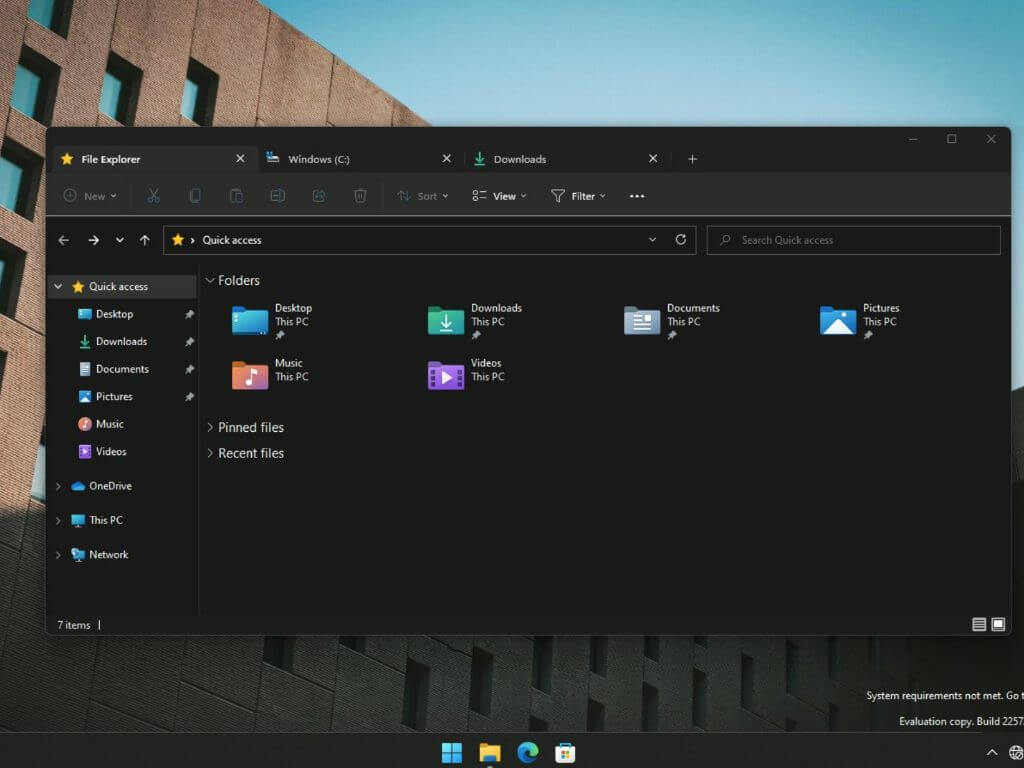
Task: Click pin icon beside Pictures in navigation pane
Action: (x=189, y=397)
